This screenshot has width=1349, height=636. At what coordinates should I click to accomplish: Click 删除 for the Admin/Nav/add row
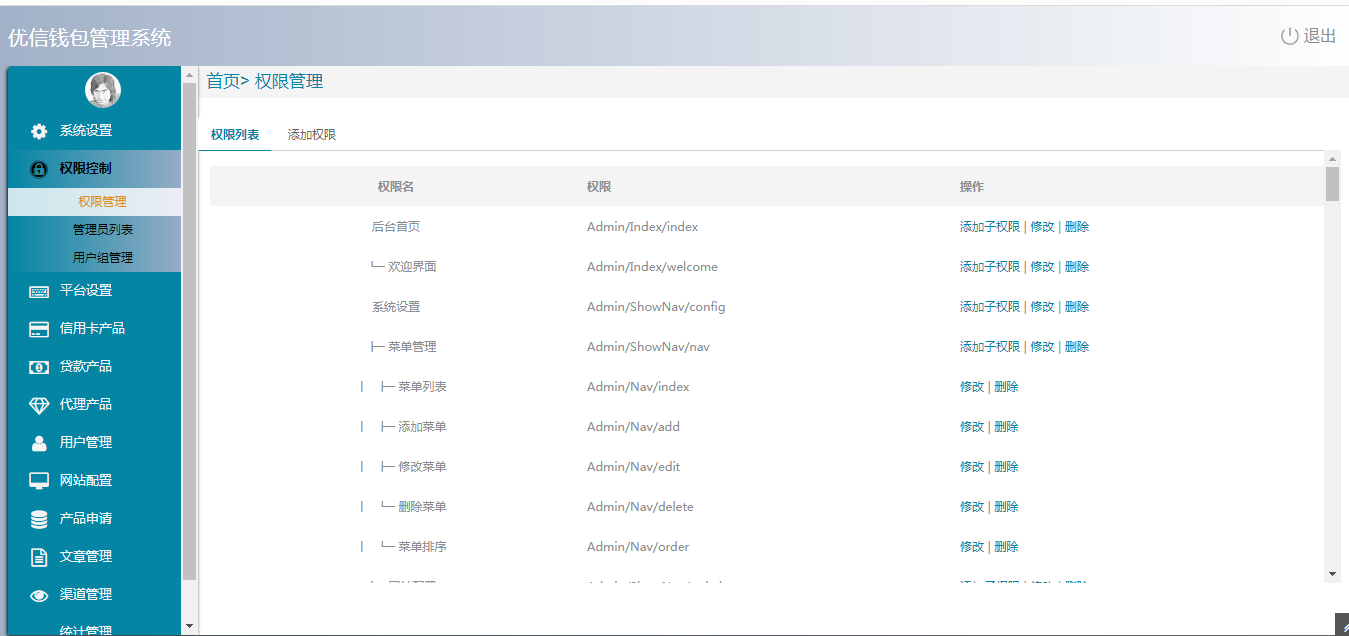pos(1006,427)
